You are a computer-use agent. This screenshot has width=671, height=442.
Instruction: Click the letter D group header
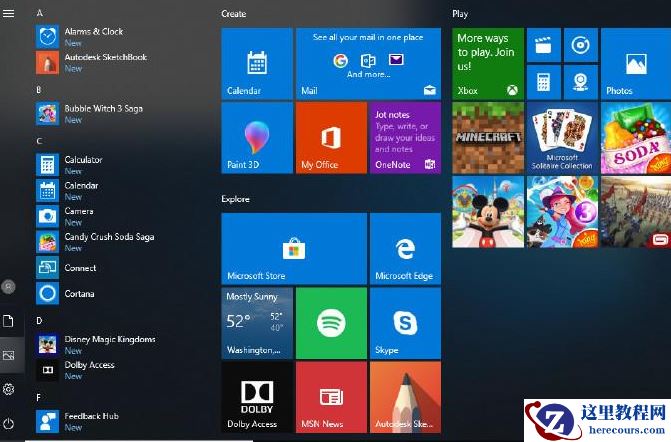39,320
